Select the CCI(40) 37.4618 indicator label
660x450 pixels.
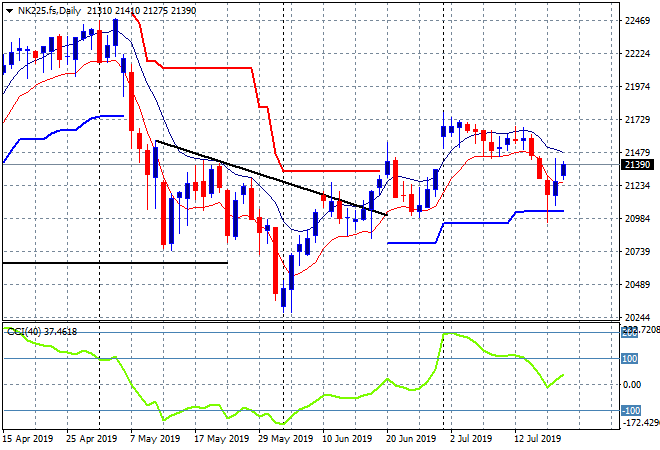coord(42,332)
